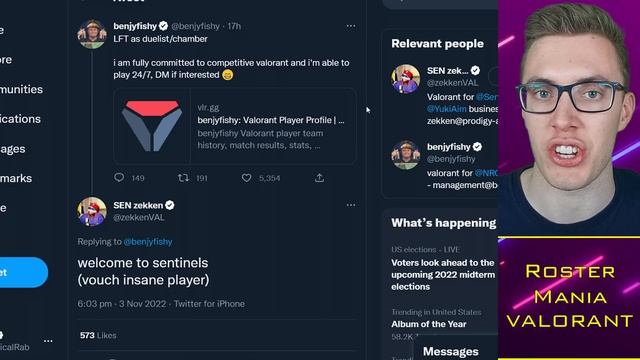Open benjyfishy's avatar on the LFT tweet
The height and width of the screenshot is (360, 640).
(92, 34)
